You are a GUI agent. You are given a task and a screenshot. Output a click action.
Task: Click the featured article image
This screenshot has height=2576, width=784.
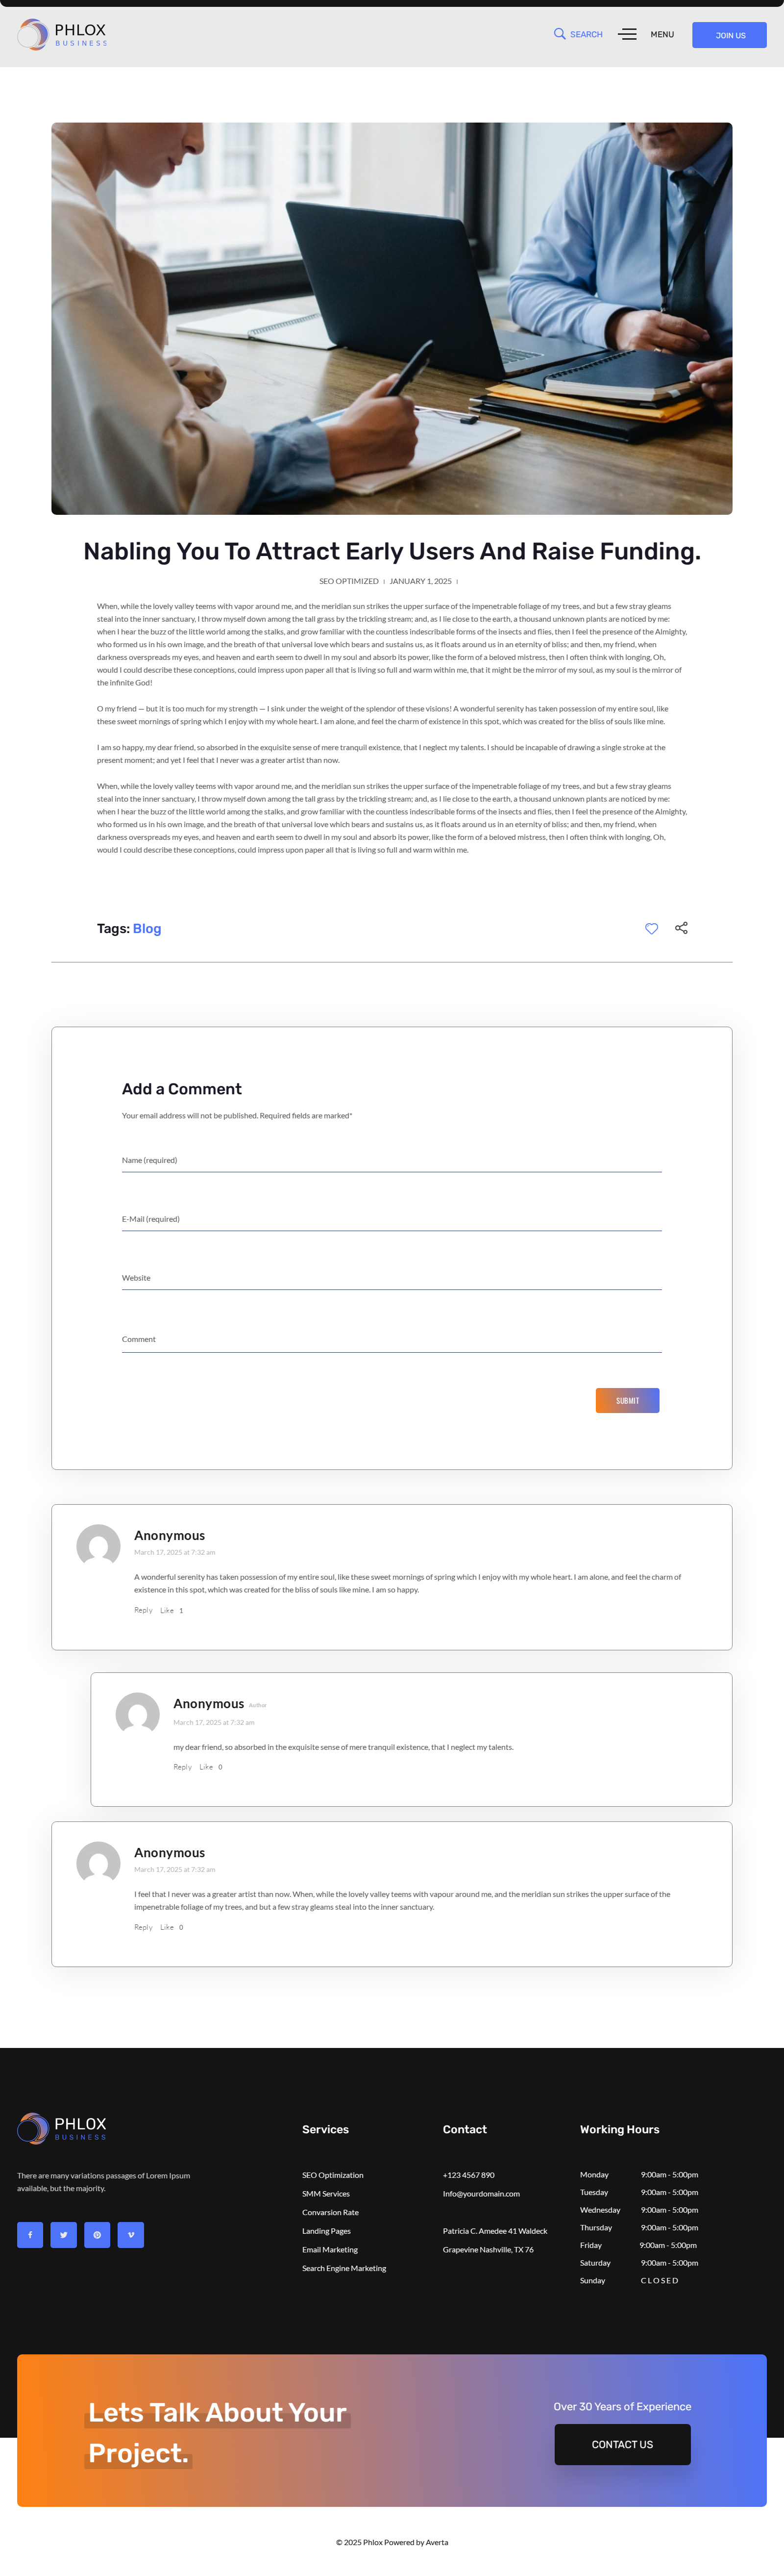[392, 318]
